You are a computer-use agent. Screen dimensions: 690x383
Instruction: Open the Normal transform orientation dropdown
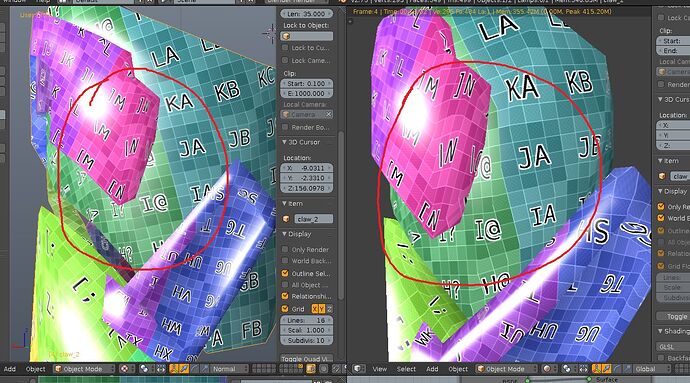pos(229,369)
